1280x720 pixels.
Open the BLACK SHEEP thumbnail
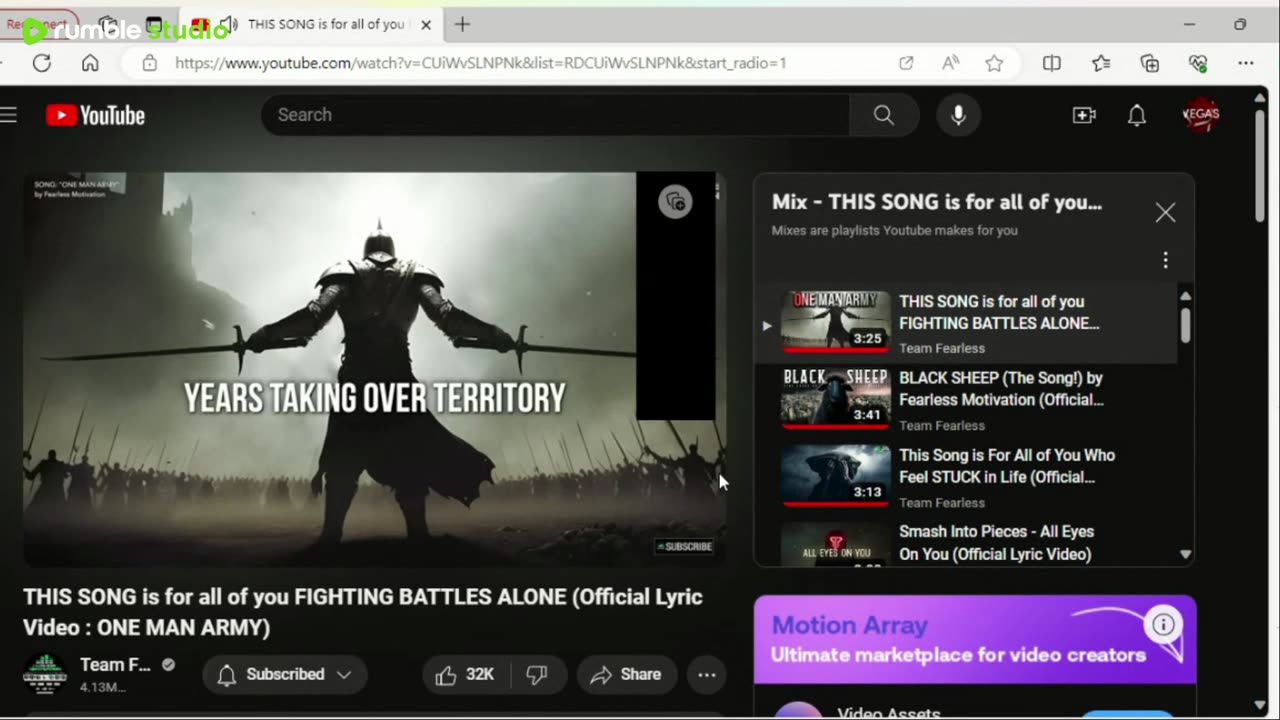click(835, 399)
